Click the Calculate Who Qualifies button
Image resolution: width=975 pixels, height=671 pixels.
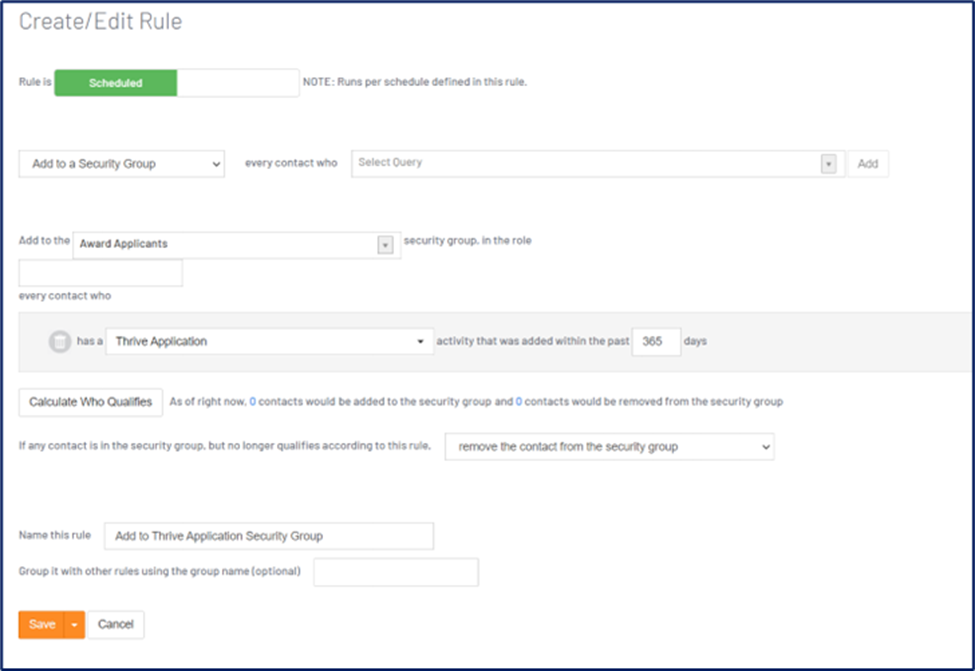pyautogui.click(x=90, y=402)
